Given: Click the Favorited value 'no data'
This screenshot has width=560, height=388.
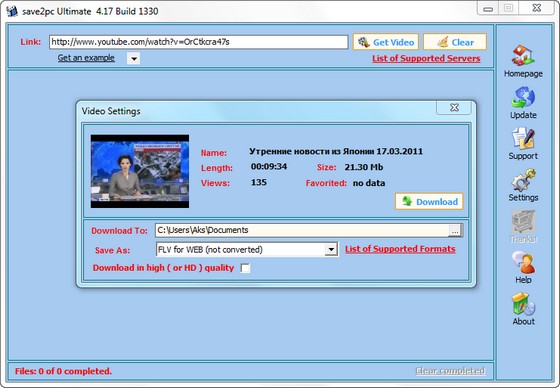Looking at the screenshot, I should pos(369,183).
